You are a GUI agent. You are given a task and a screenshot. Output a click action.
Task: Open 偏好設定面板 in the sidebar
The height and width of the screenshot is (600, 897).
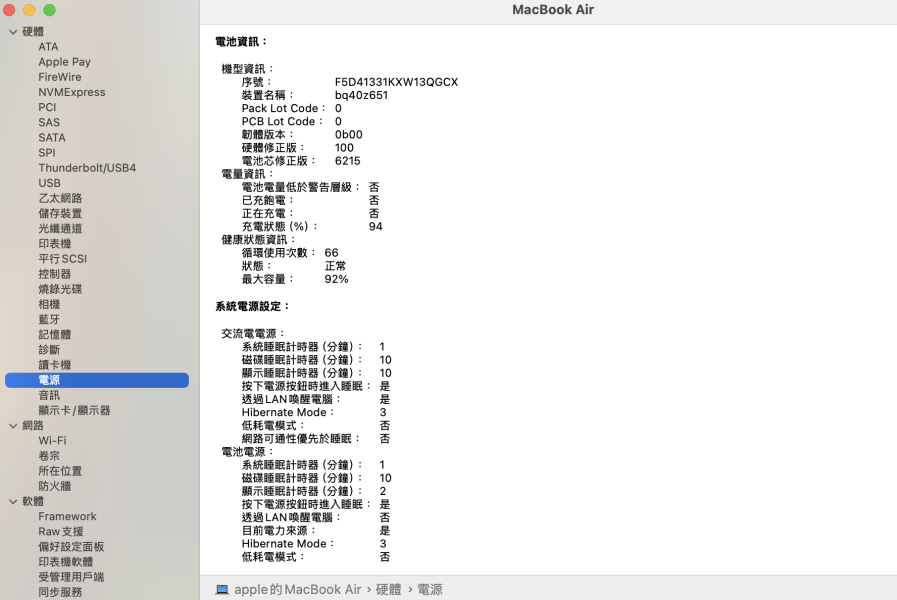(71, 547)
